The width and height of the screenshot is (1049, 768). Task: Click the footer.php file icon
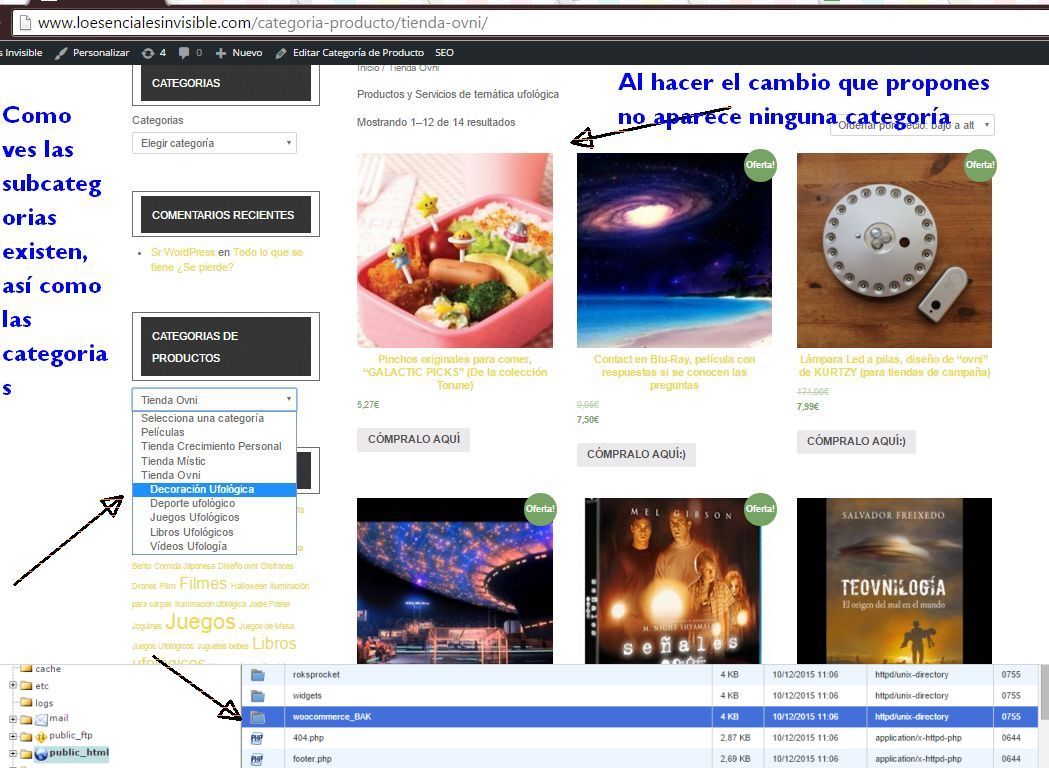pyautogui.click(x=257, y=759)
